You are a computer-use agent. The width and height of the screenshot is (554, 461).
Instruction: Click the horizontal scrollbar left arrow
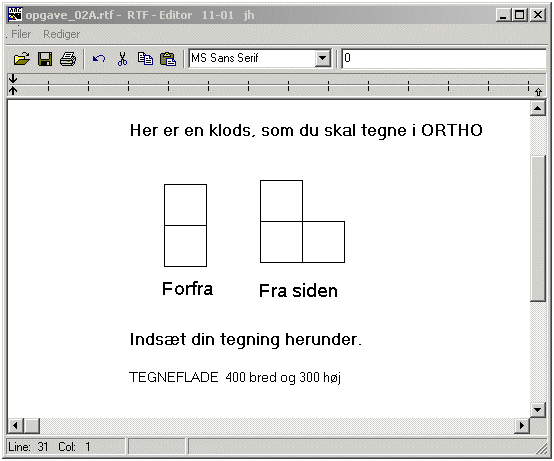click(x=15, y=425)
